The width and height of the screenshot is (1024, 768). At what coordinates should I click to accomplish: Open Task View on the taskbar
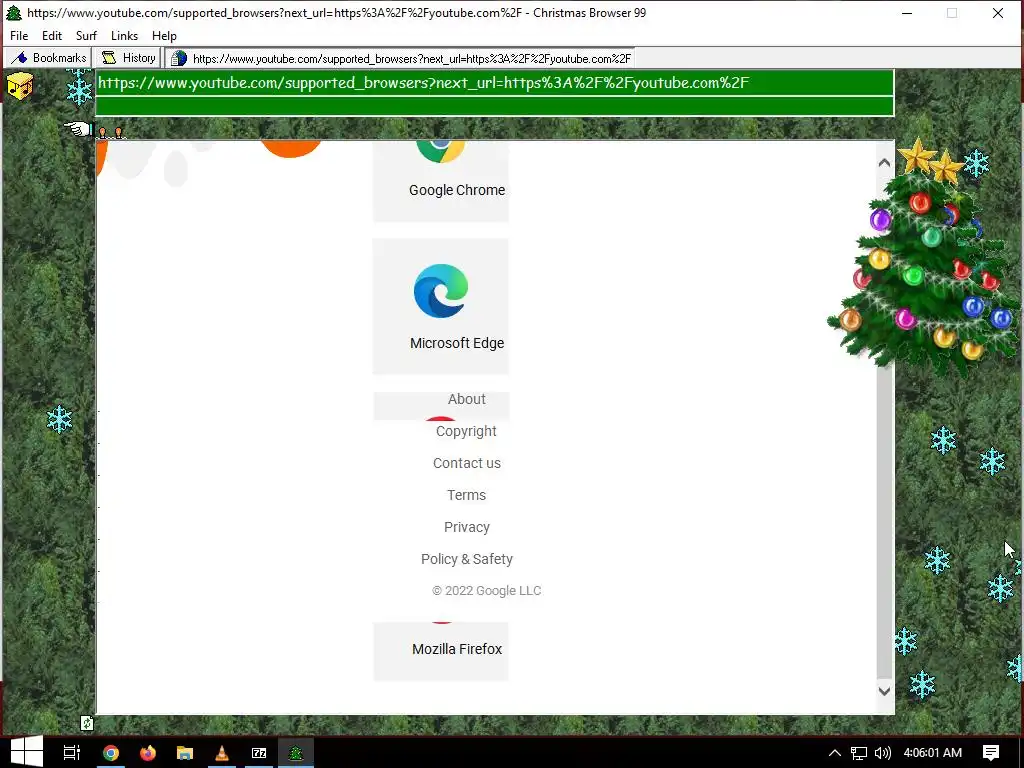[x=71, y=753]
